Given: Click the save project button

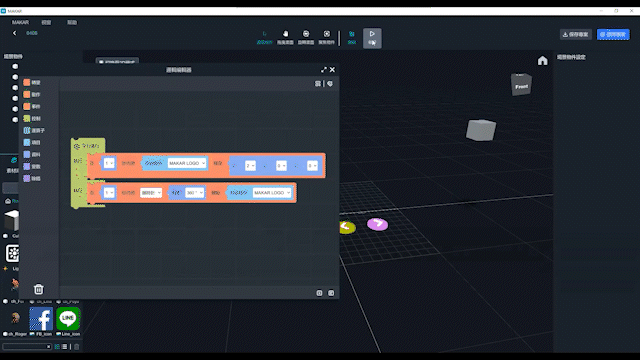Looking at the screenshot, I should pyautogui.click(x=576, y=34).
